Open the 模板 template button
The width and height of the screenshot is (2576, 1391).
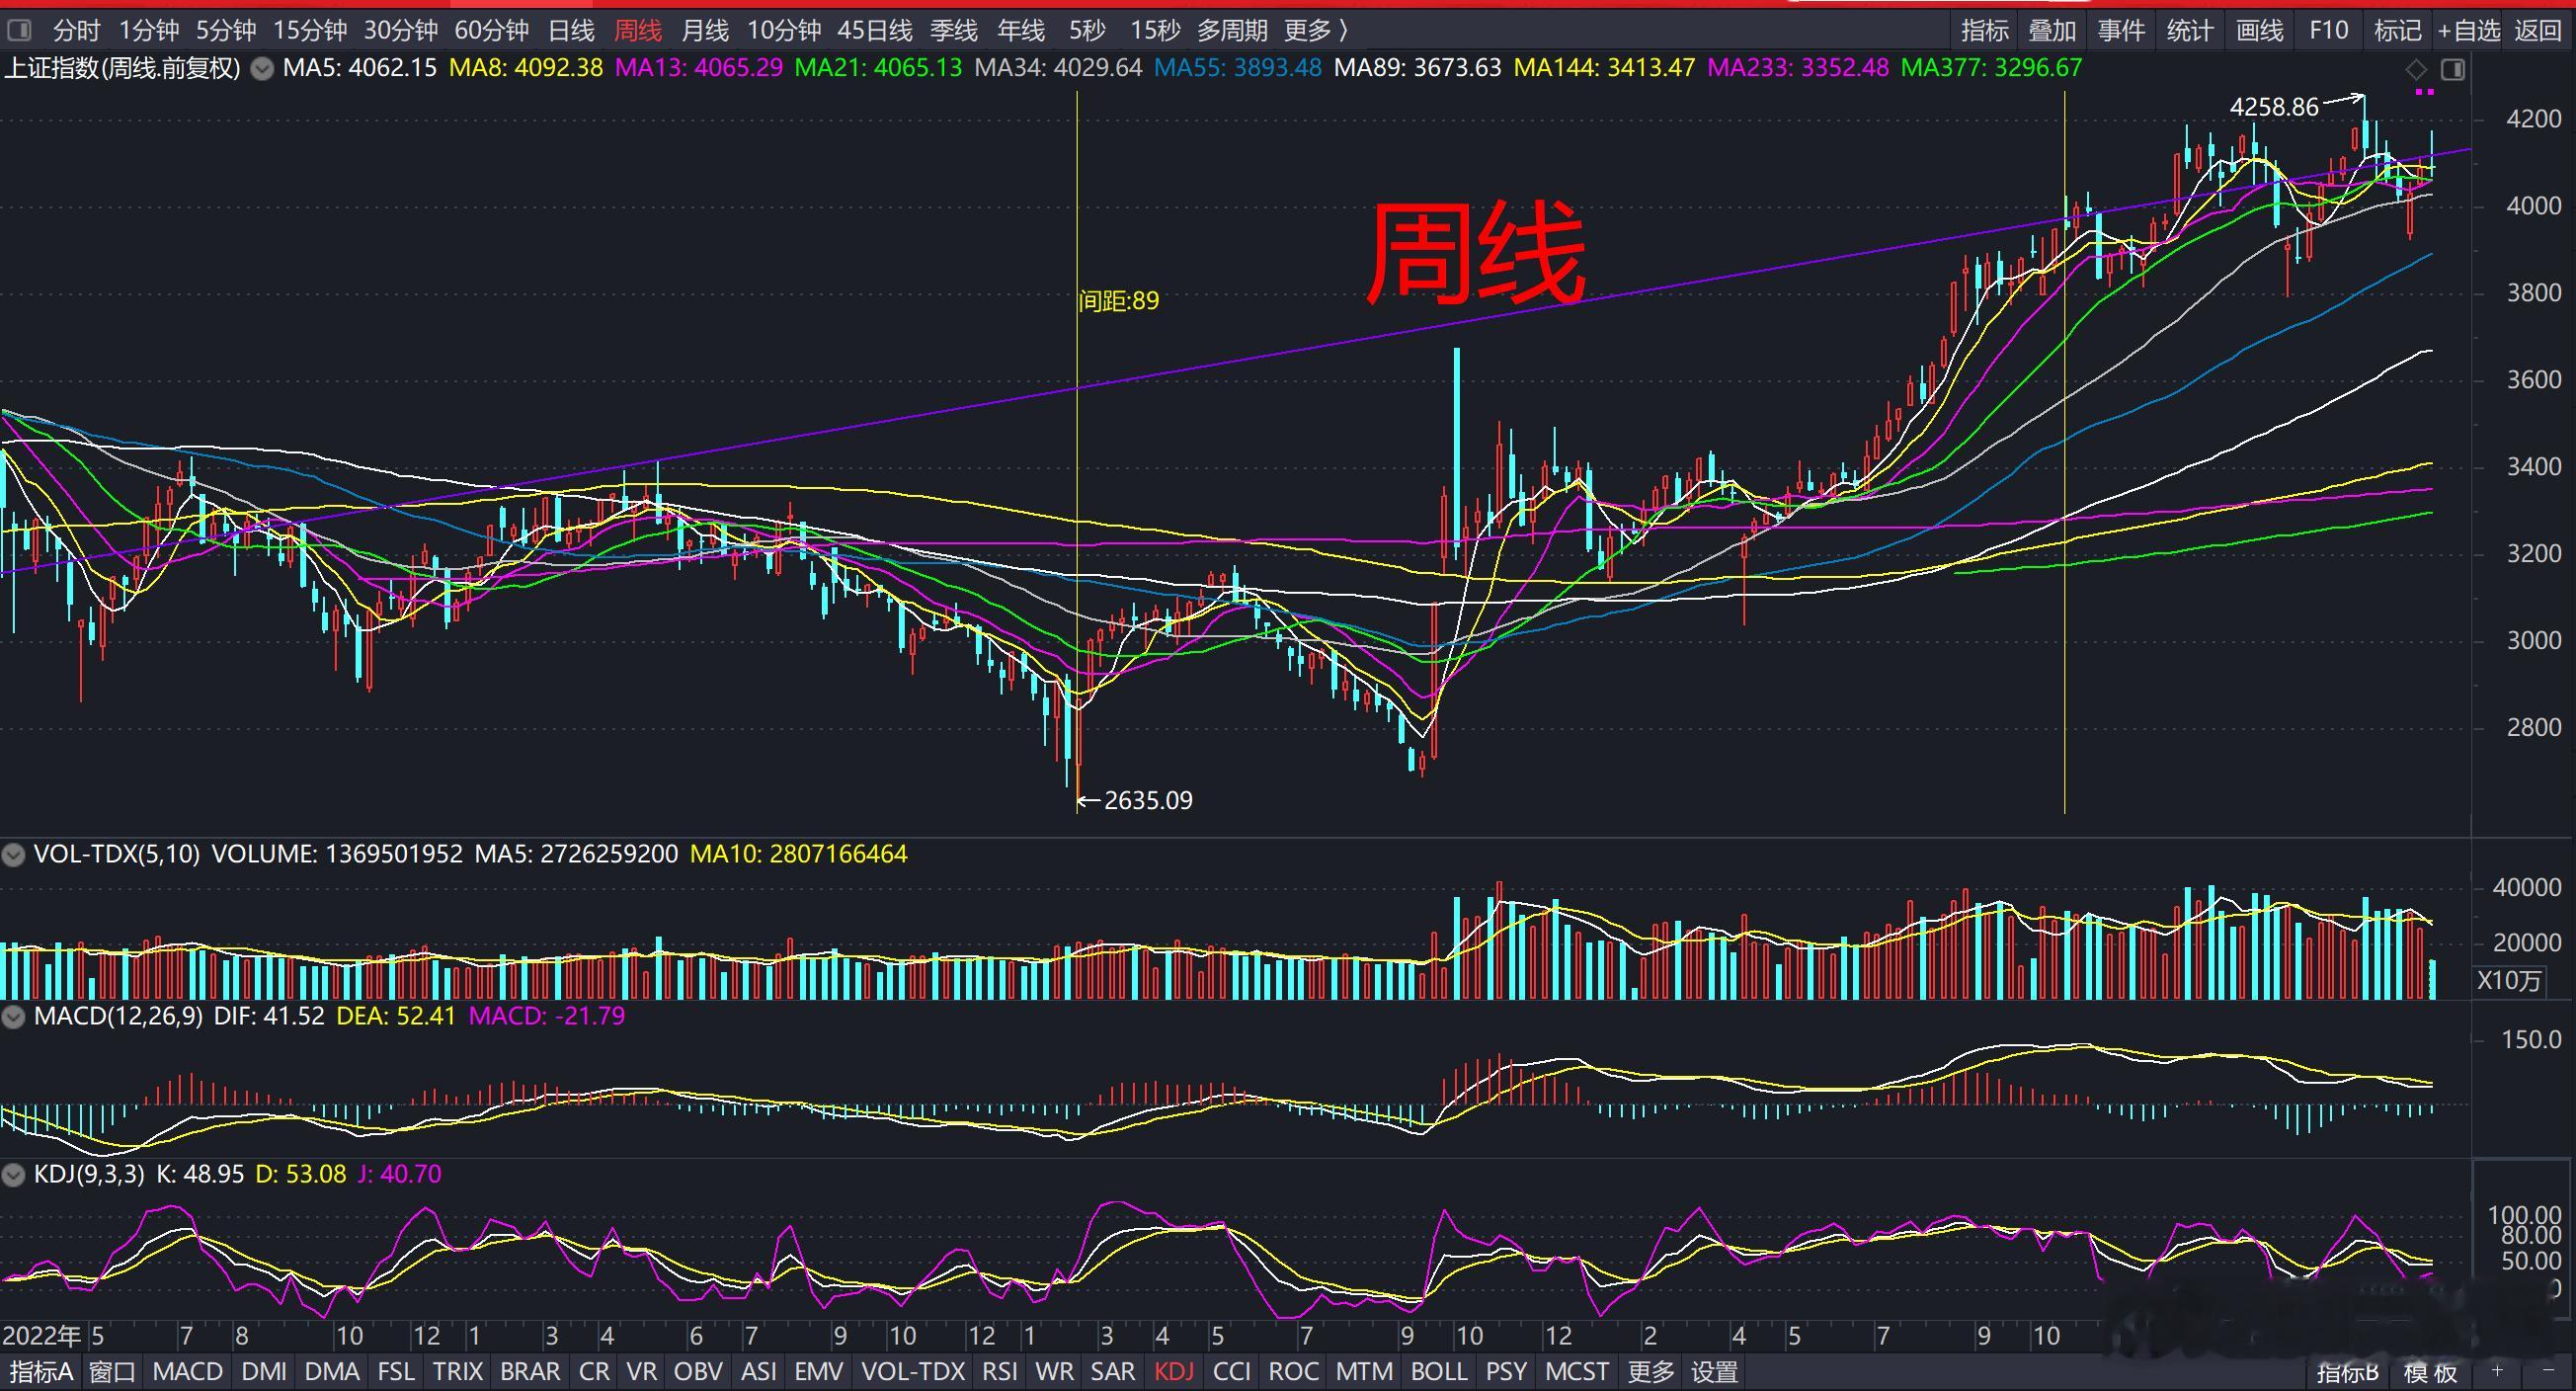click(2431, 1372)
